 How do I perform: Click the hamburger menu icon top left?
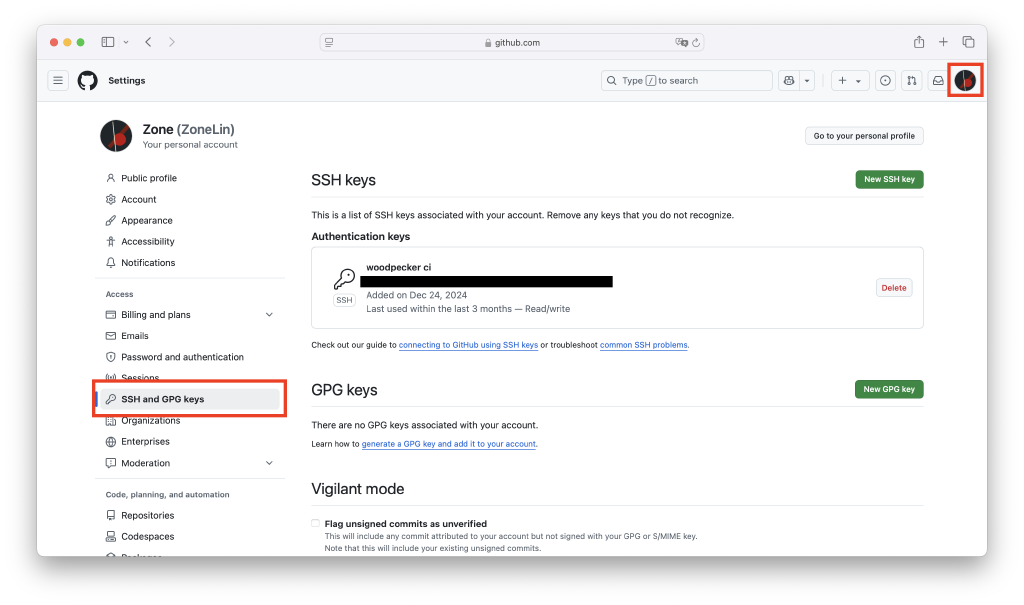[x=57, y=80]
